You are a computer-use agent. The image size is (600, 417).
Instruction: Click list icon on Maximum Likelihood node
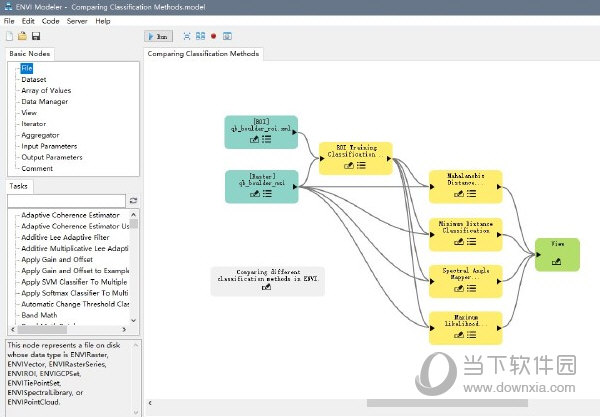471,335
